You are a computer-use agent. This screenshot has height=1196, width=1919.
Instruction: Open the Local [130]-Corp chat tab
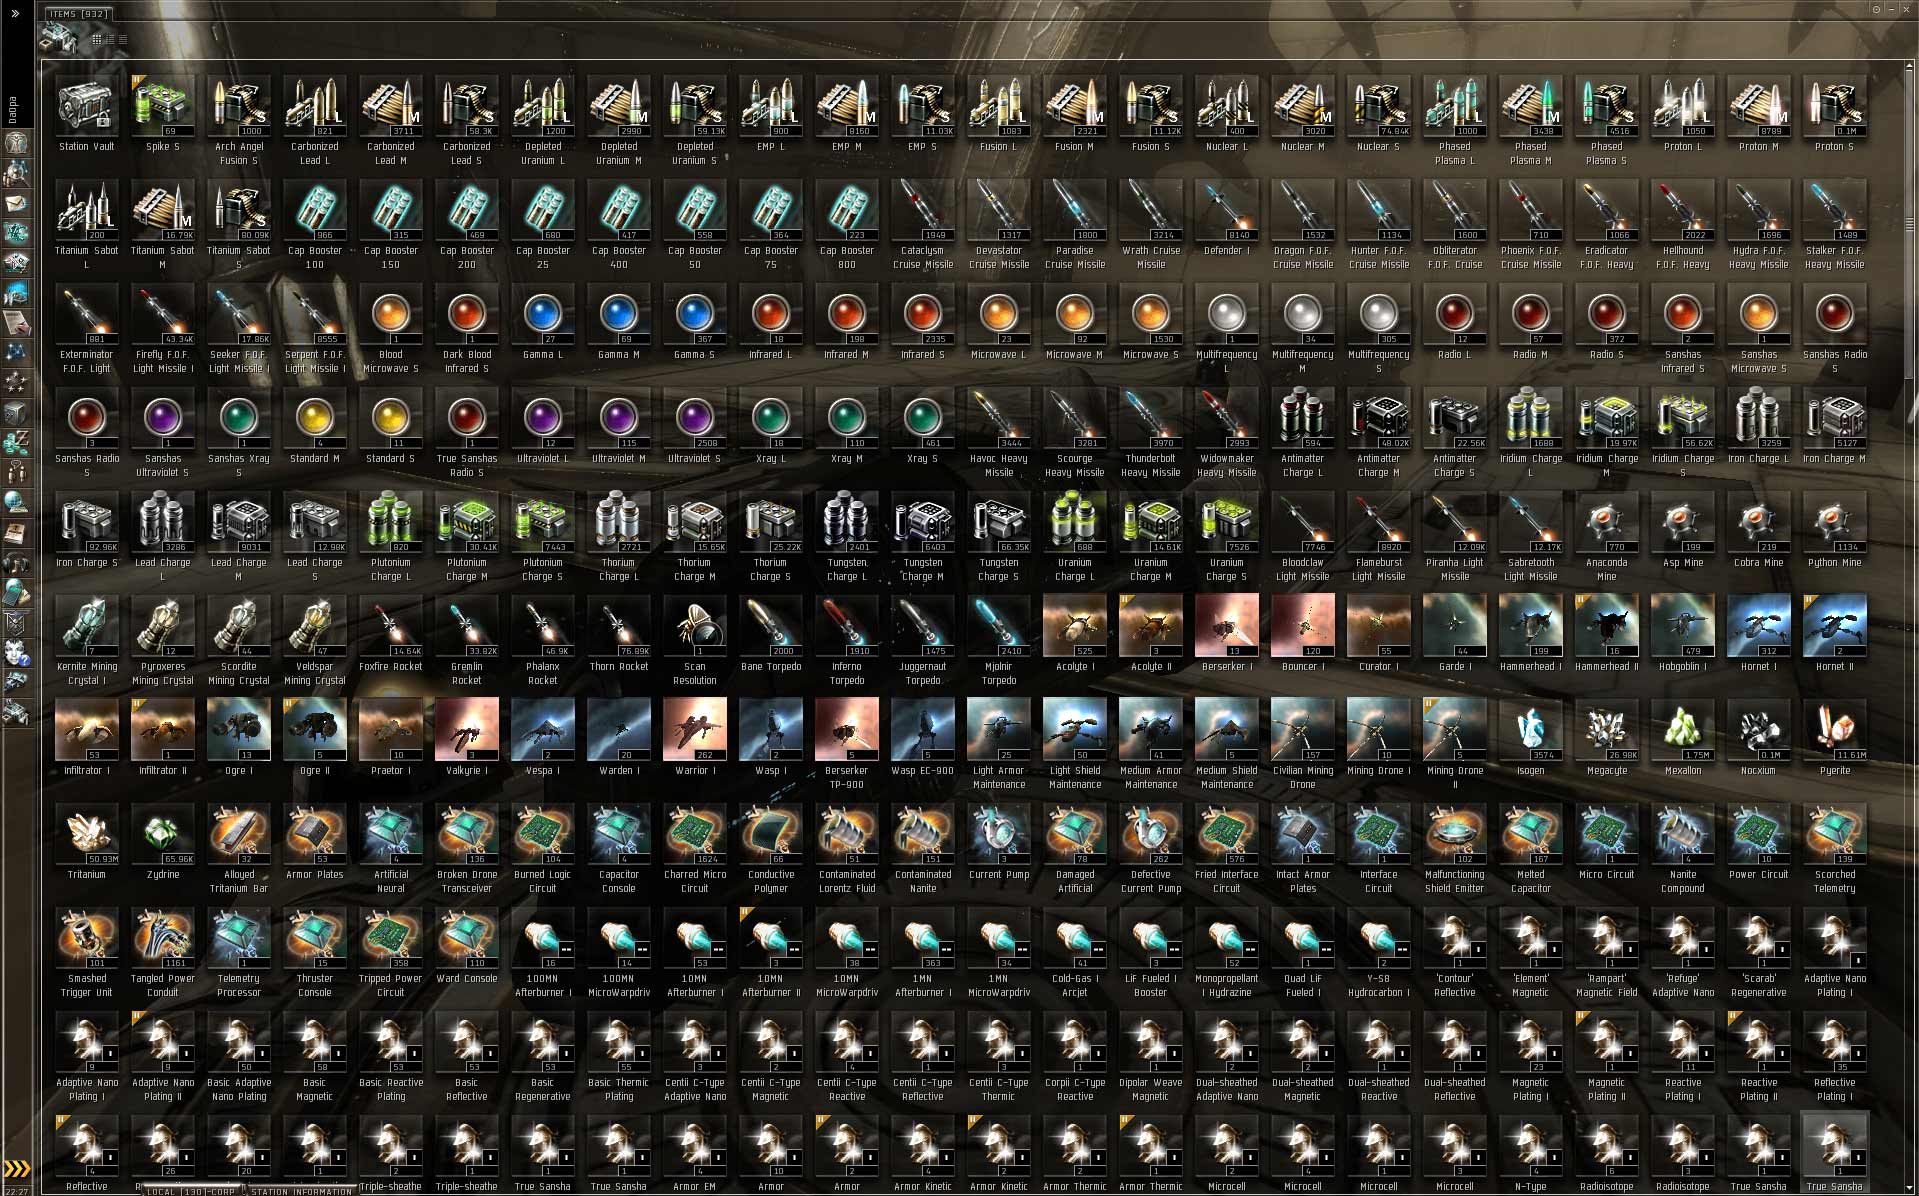(x=190, y=1191)
